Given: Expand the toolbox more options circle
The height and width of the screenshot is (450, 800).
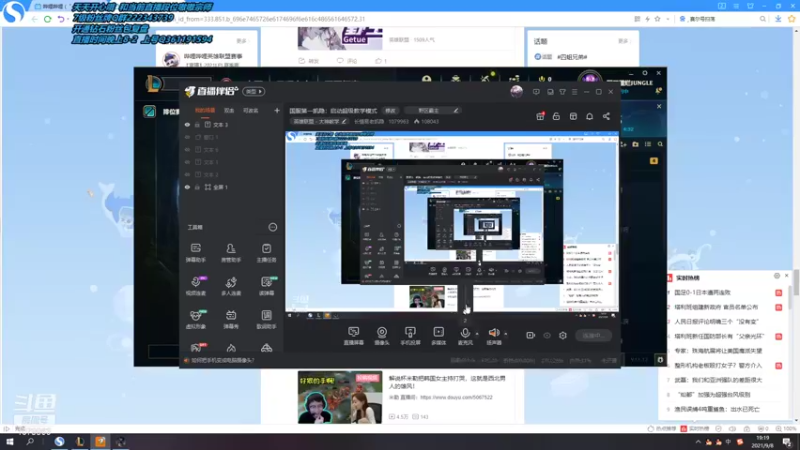Looking at the screenshot, I should tap(273, 227).
